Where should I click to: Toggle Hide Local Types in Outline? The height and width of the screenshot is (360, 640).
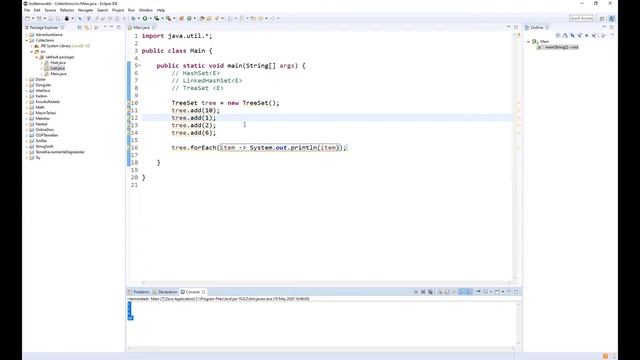594,36
